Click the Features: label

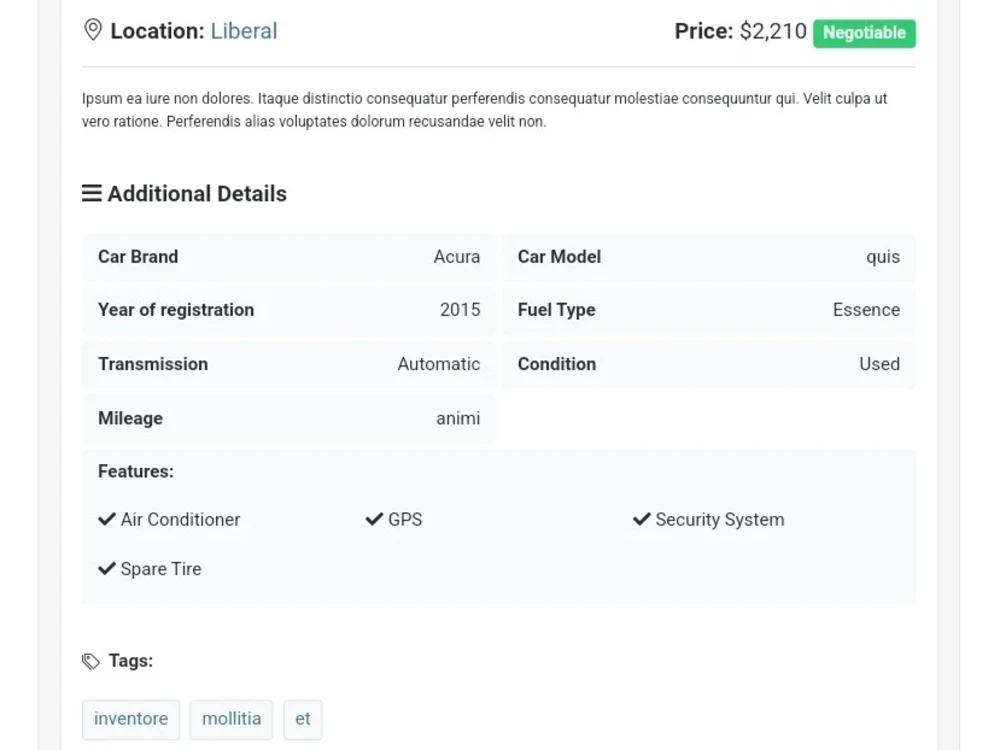136,471
